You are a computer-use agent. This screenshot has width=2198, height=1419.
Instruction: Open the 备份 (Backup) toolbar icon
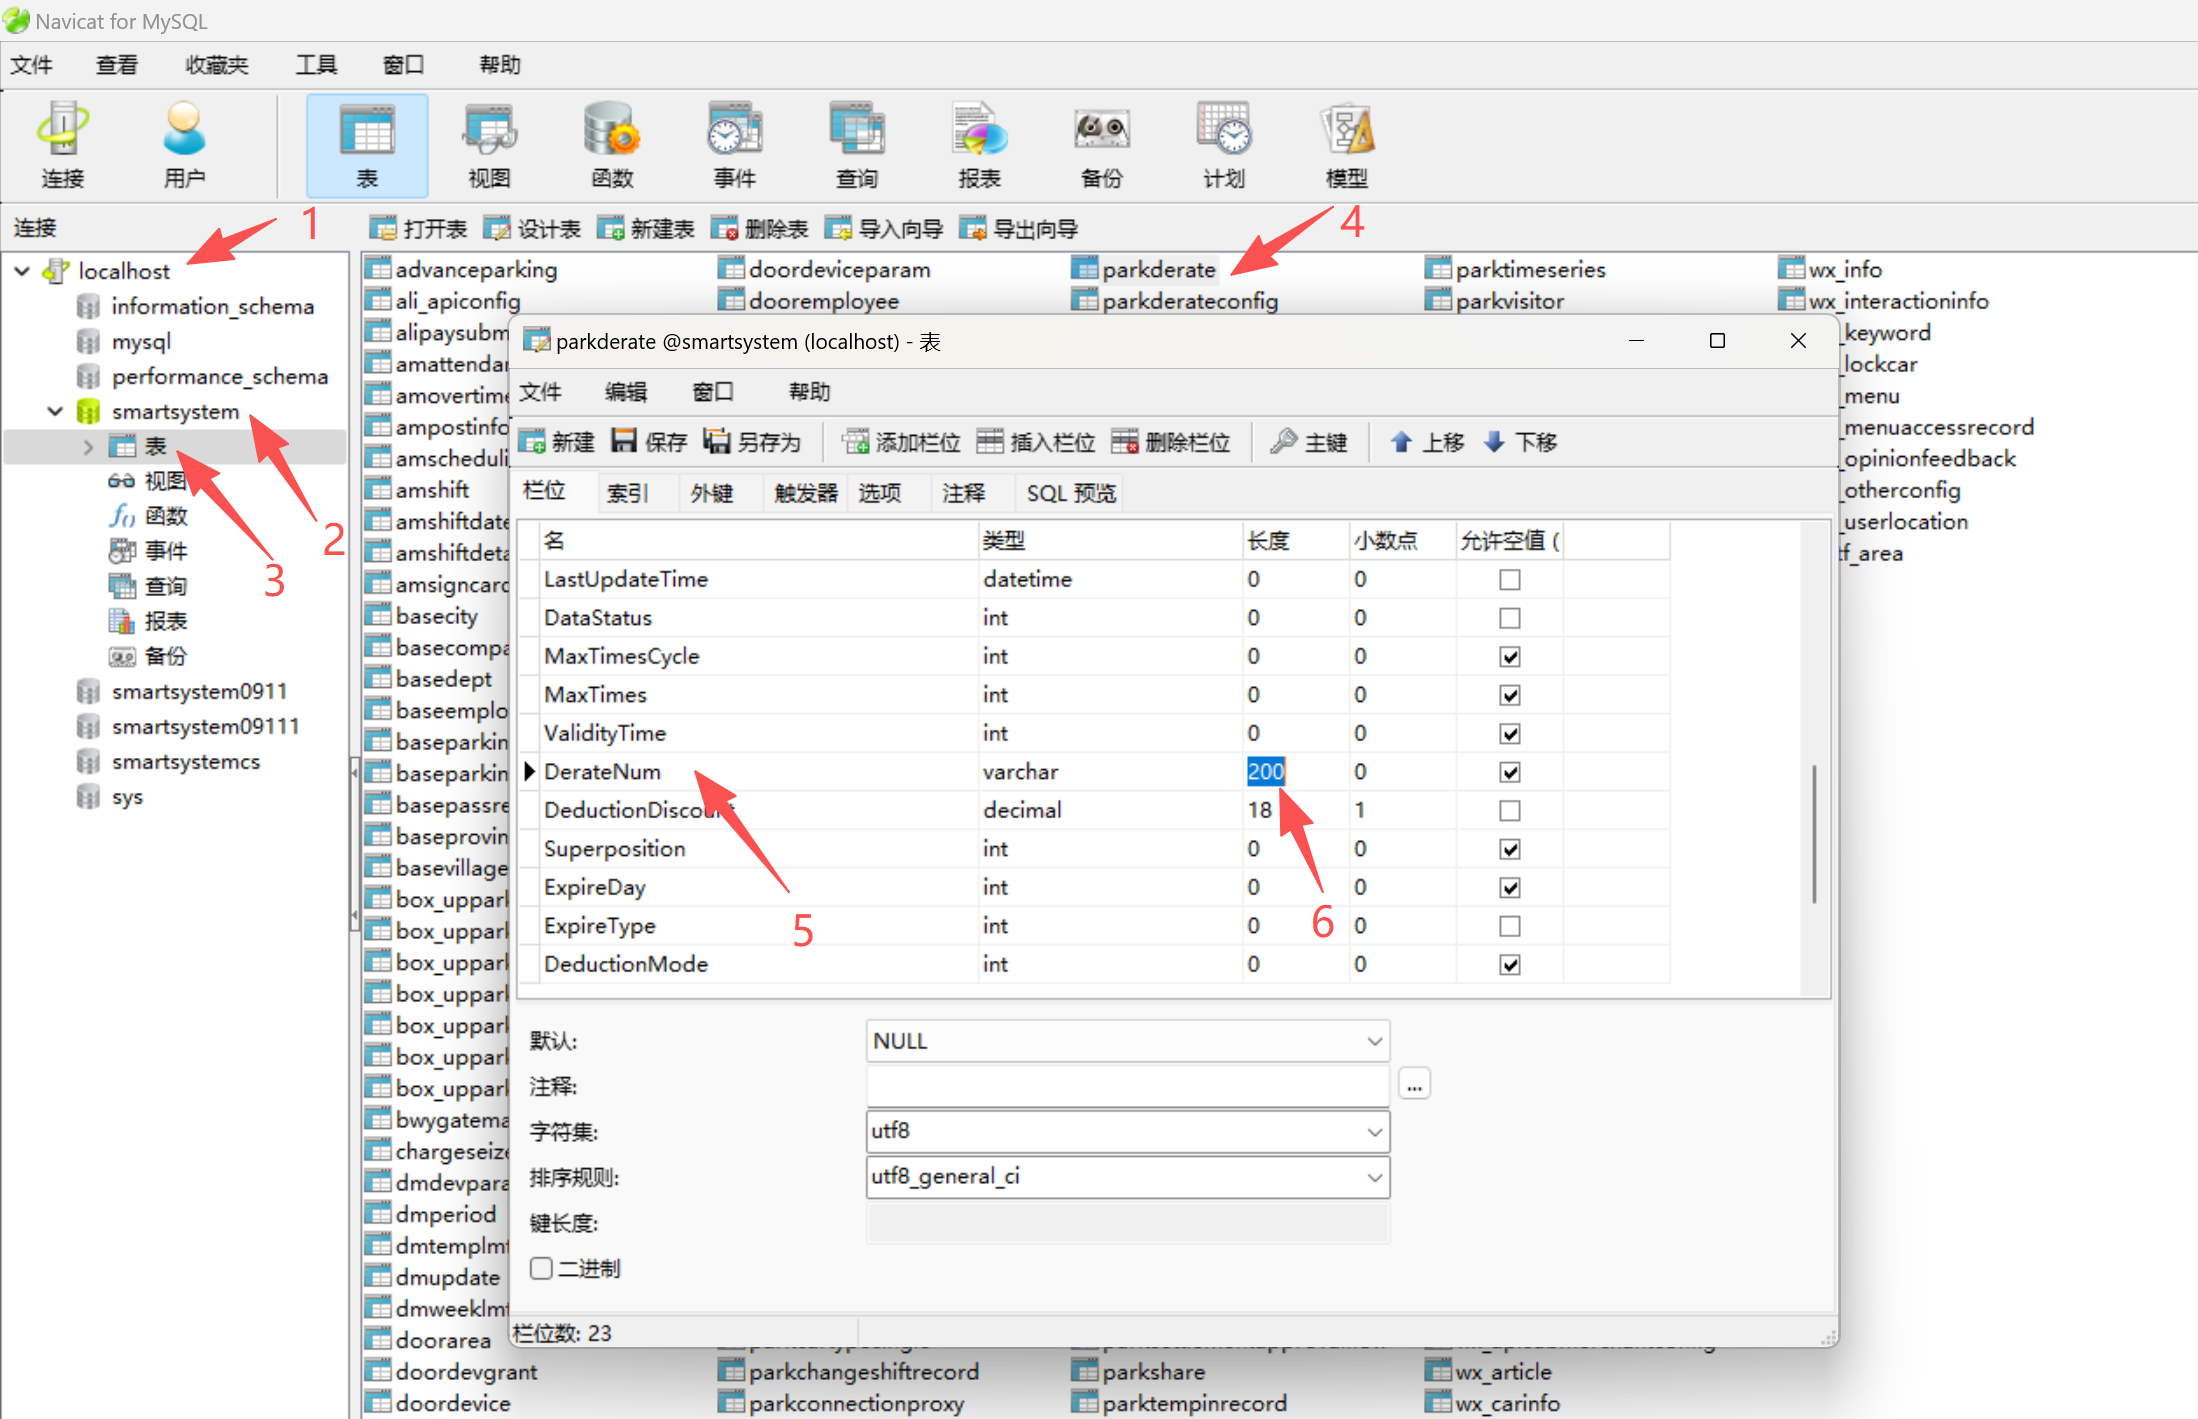pyautogui.click(x=1101, y=145)
